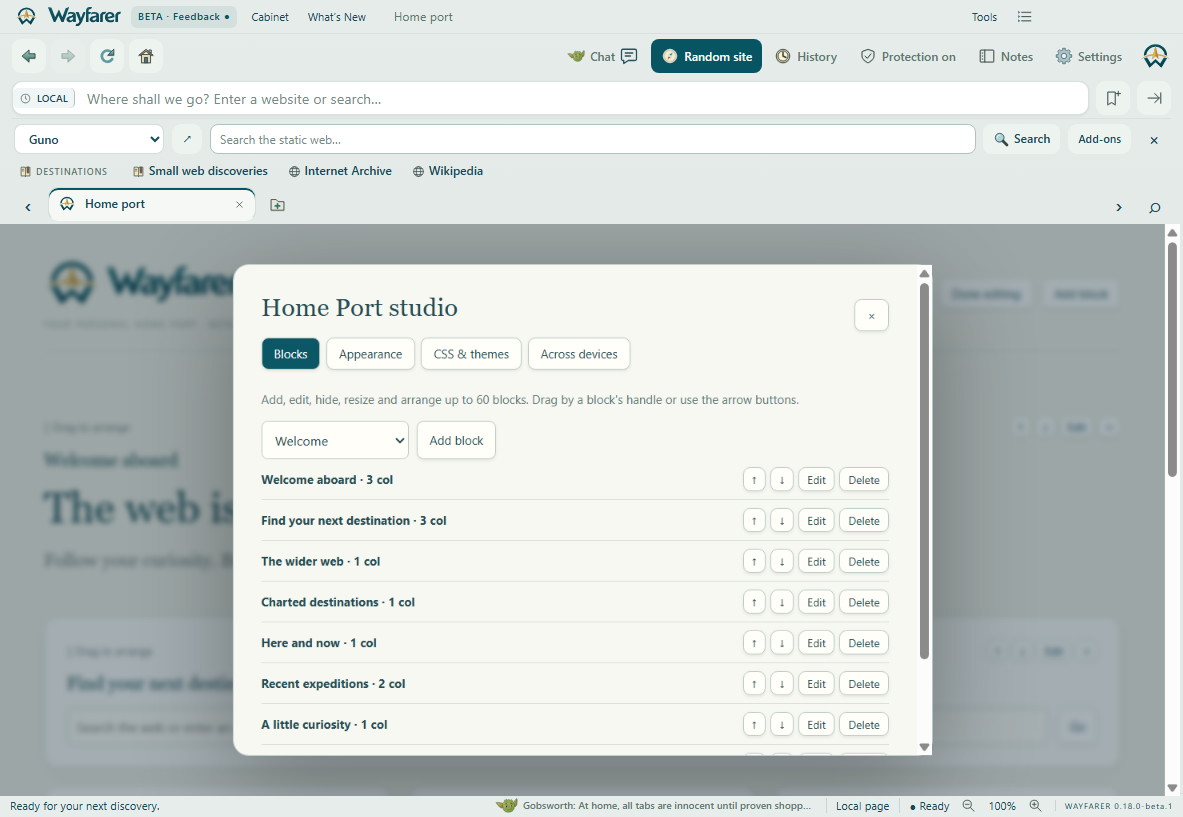Open the Guno search engine dropdown

pos(89,139)
